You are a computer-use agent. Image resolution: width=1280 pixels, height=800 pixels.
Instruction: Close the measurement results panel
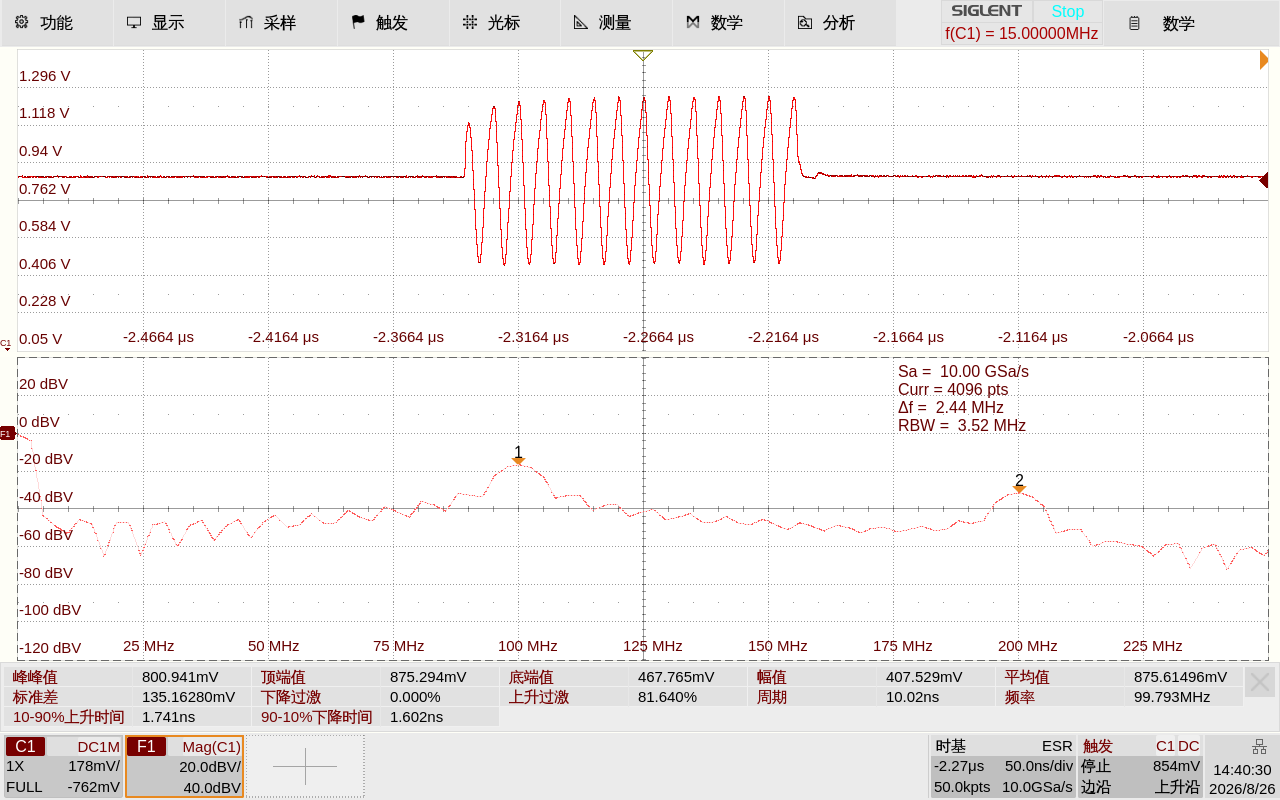(1260, 682)
